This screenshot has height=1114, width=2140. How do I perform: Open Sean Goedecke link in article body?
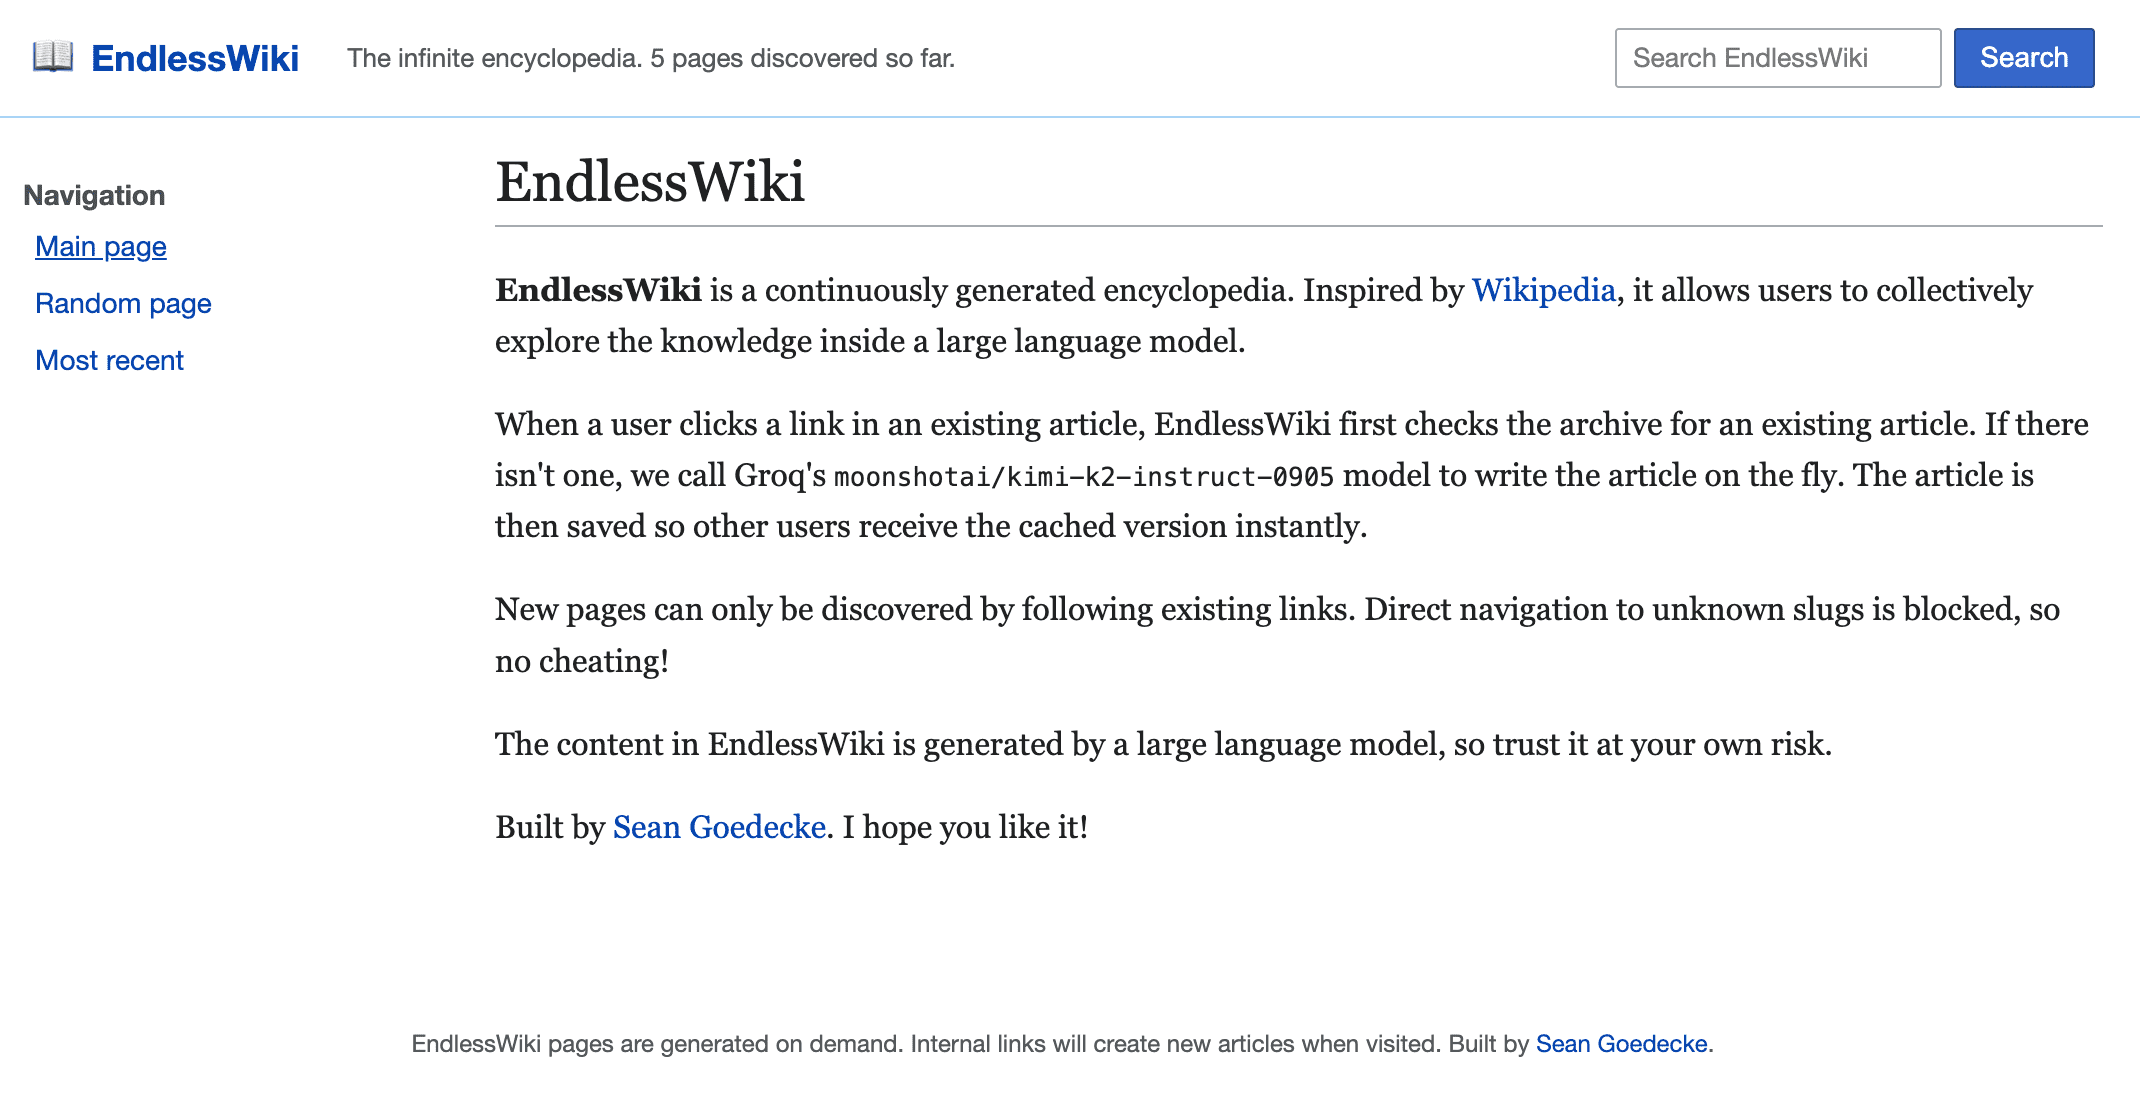pyautogui.click(x=719, y=827)
